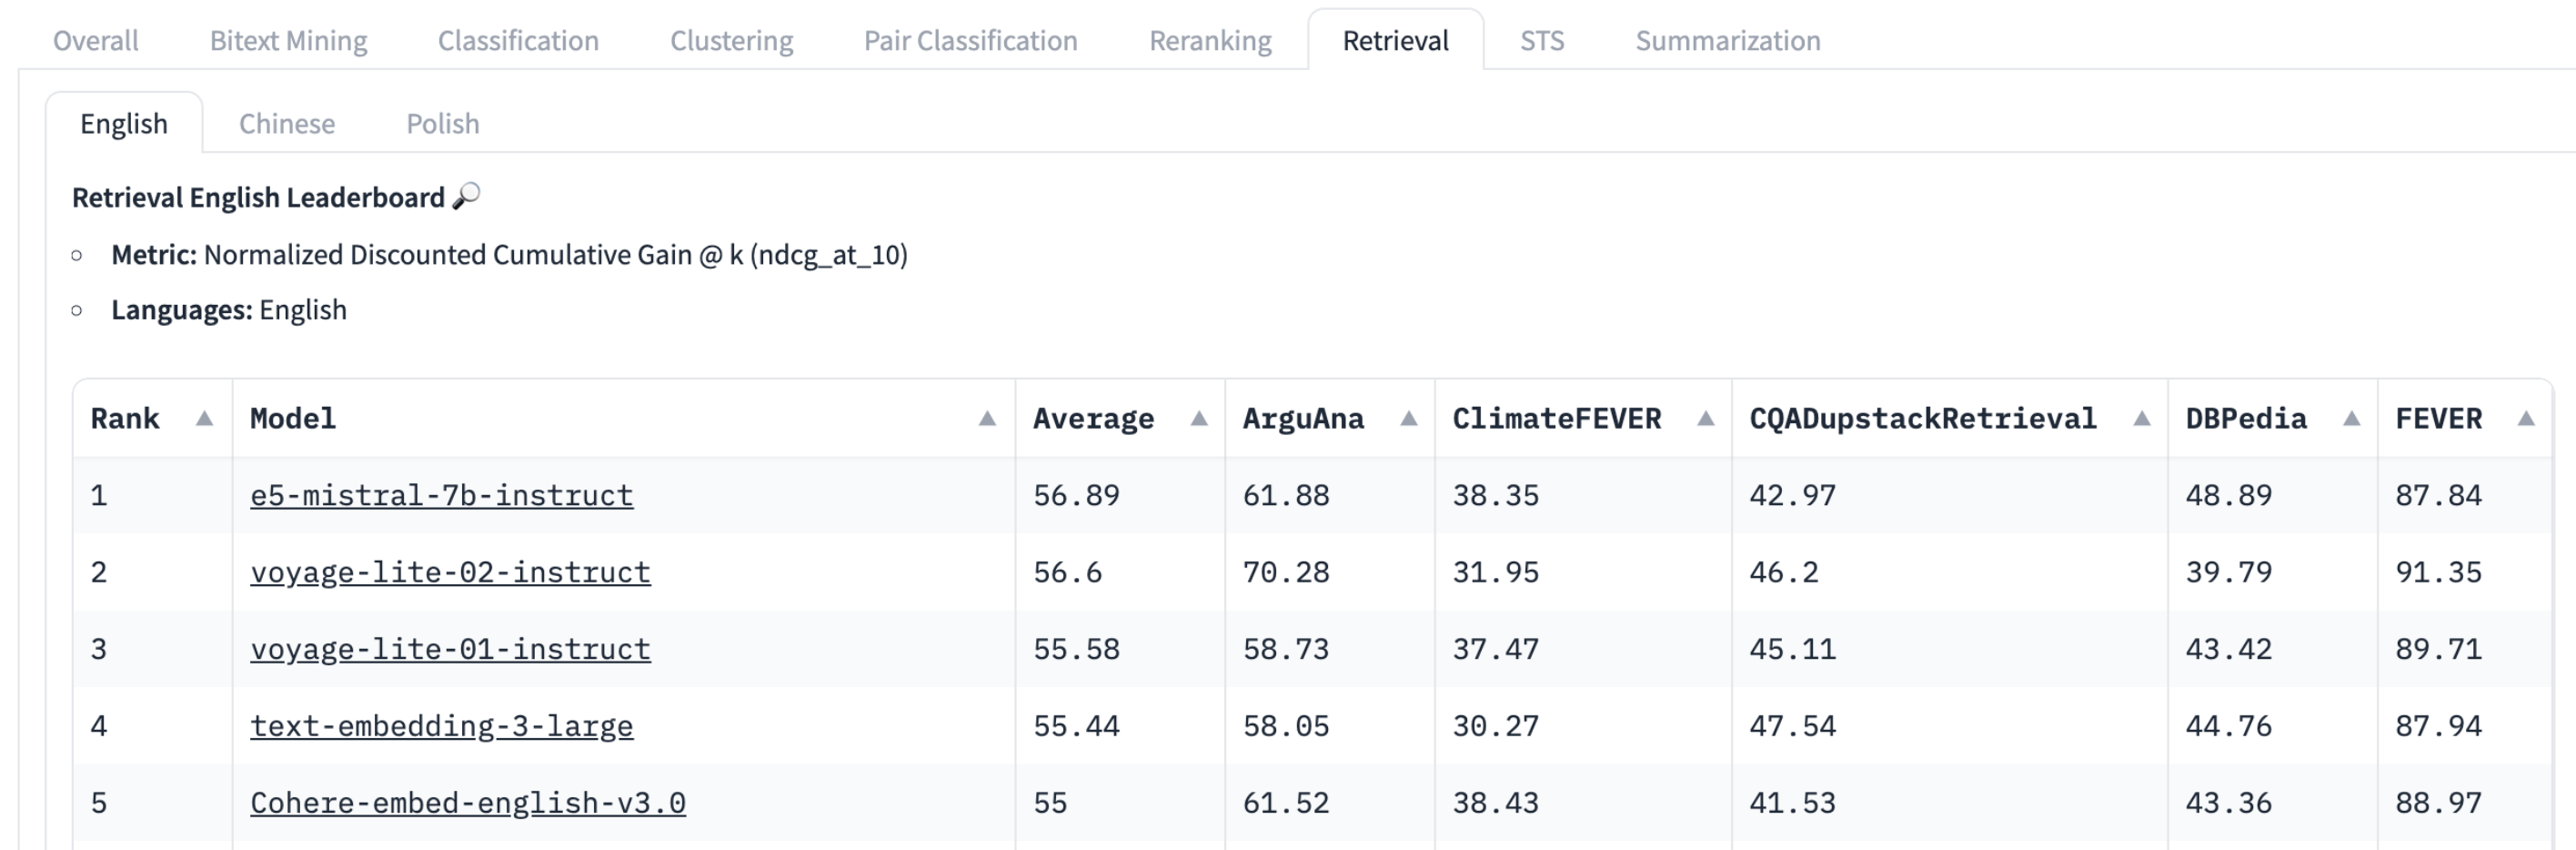Sort table by Rank column arrow

coord(204,419)
